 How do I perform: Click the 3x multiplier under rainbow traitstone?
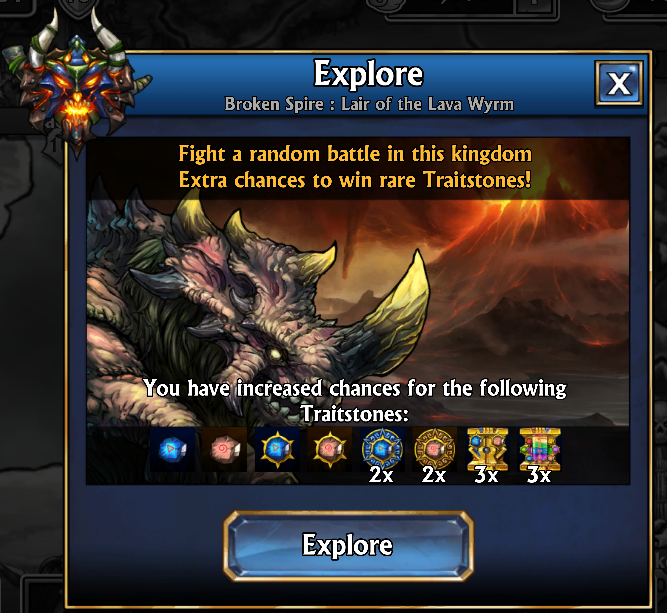coord(539,475)
